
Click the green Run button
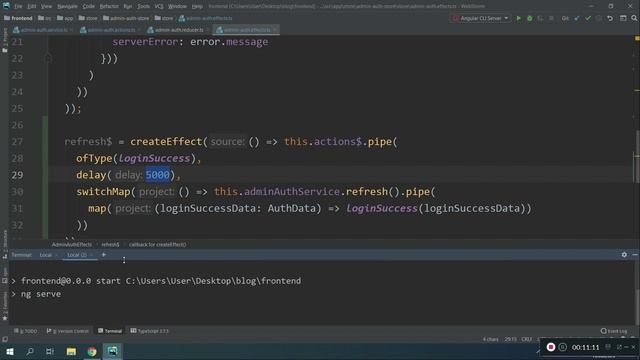pos(519,18)
